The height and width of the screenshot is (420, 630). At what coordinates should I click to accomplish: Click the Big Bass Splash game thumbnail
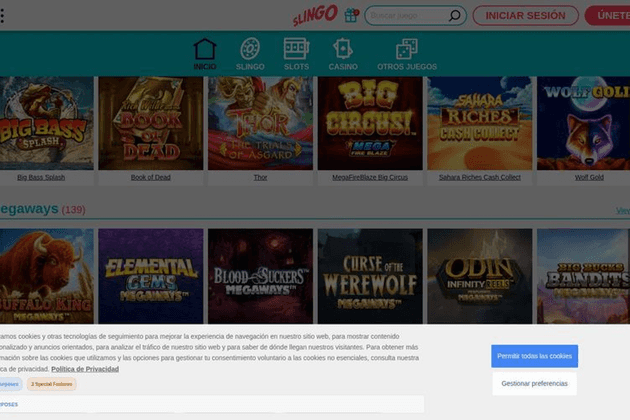click(47, 123)
